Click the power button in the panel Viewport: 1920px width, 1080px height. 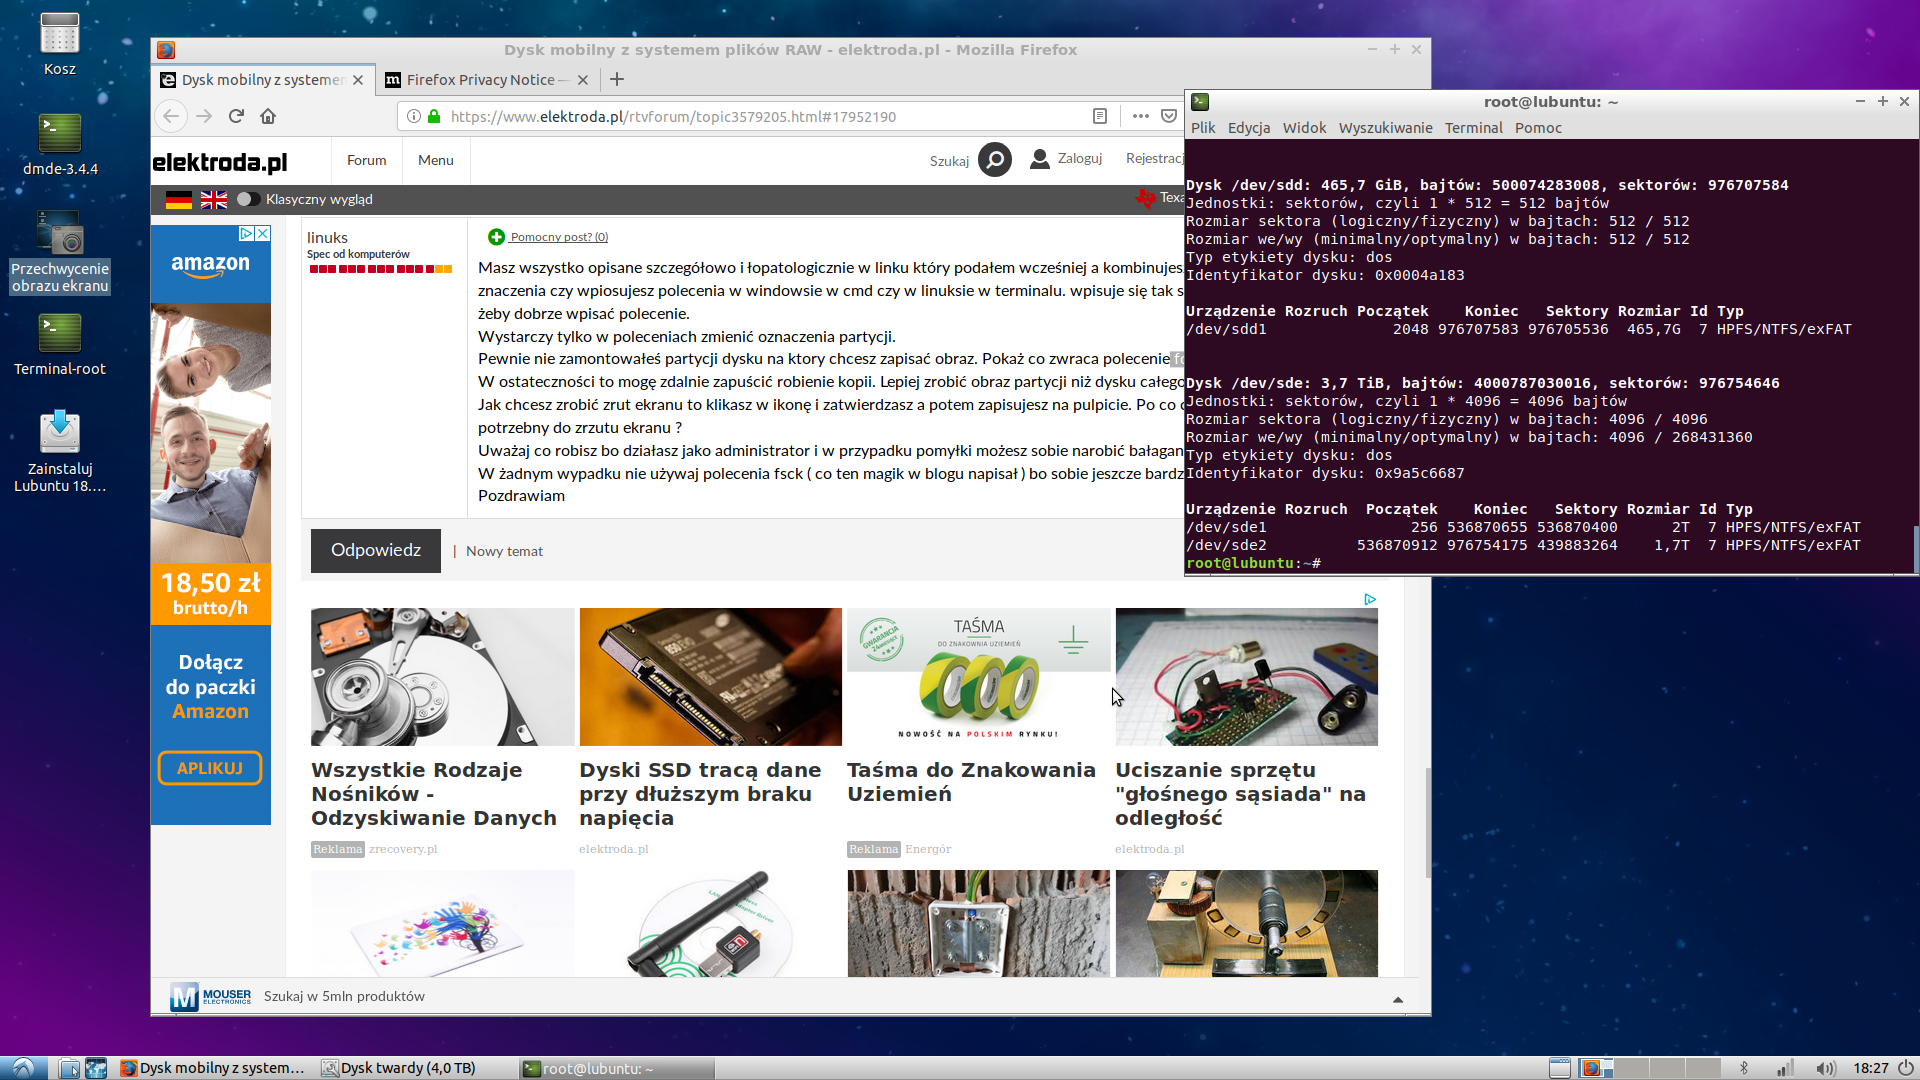pos(1906,1068)
